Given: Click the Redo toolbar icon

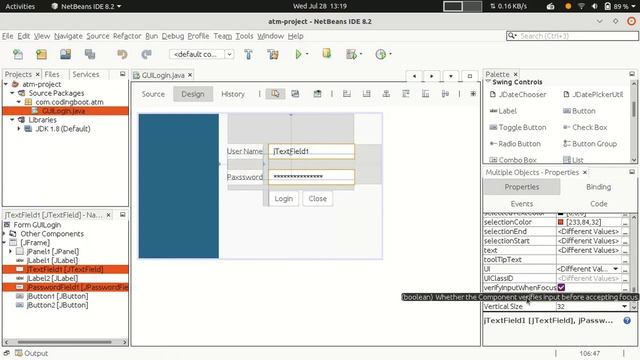Looking at the screenshot, I should click(146, 54).
